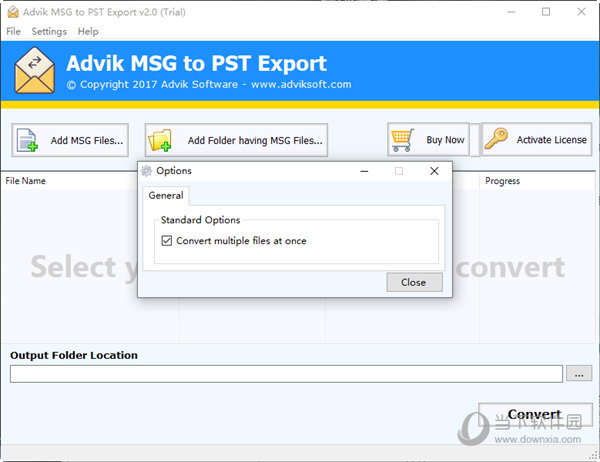
Task: Click the Add Folder yellow folder icon
Action: pos(160,140)
